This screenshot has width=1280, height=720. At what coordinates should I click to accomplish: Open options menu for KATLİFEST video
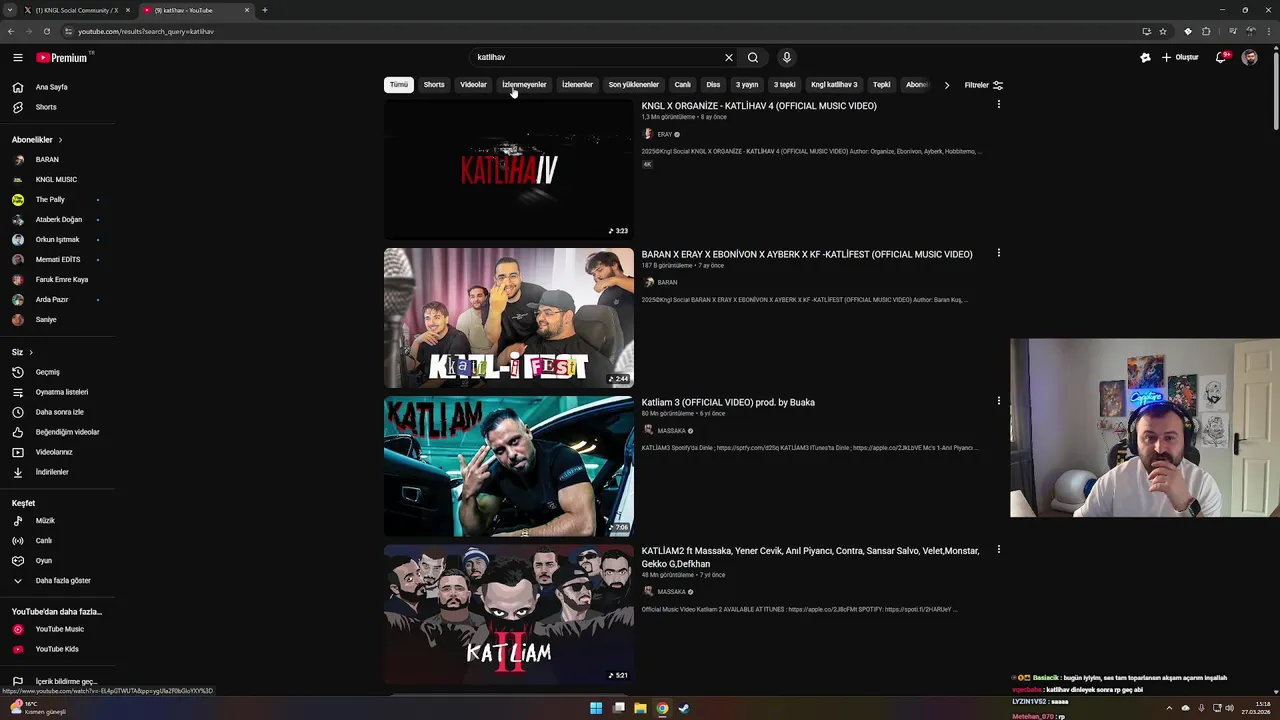tap(998, 253)
